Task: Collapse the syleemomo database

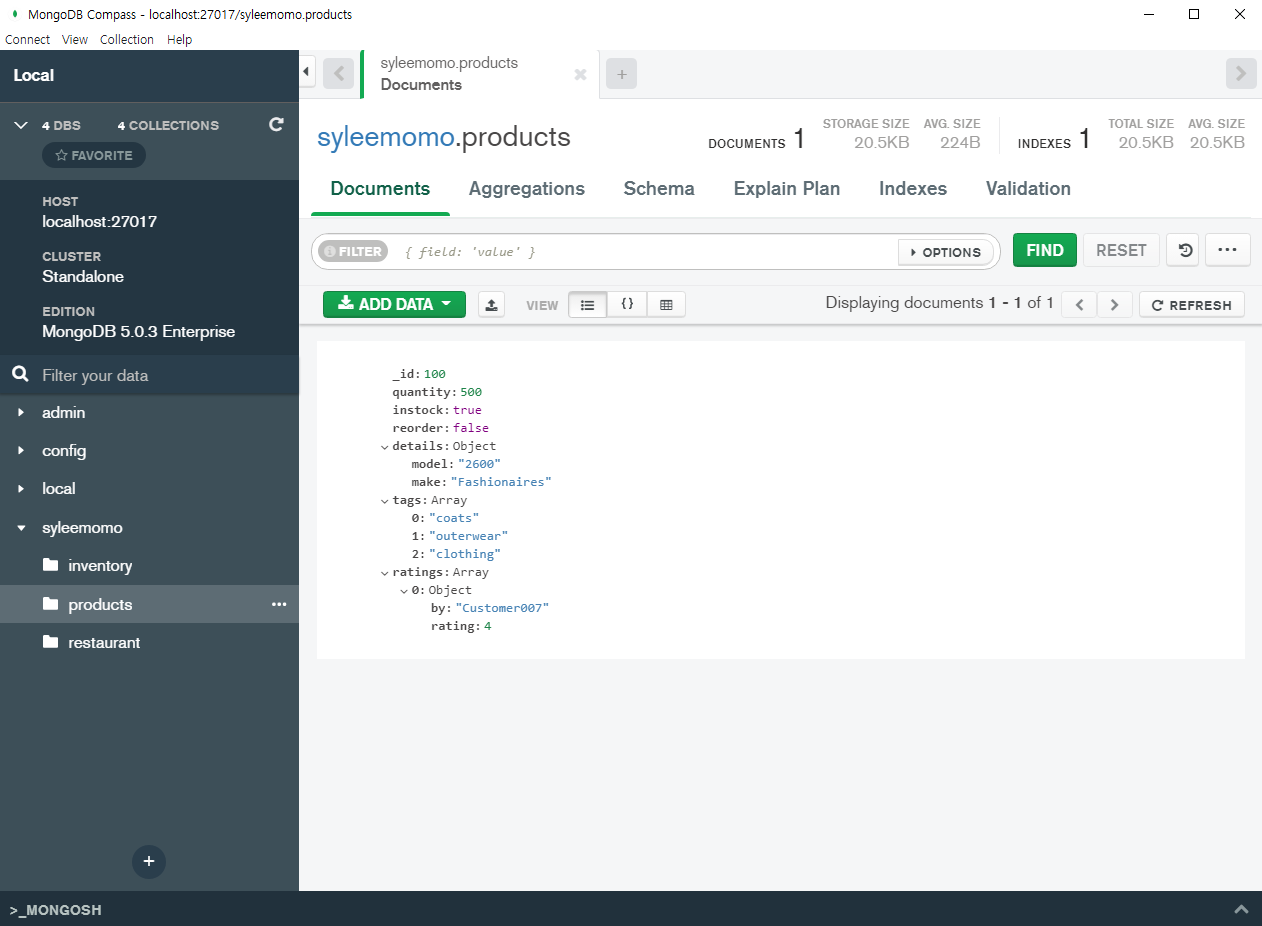Action: pyautogui.click(x=21, y=528)
